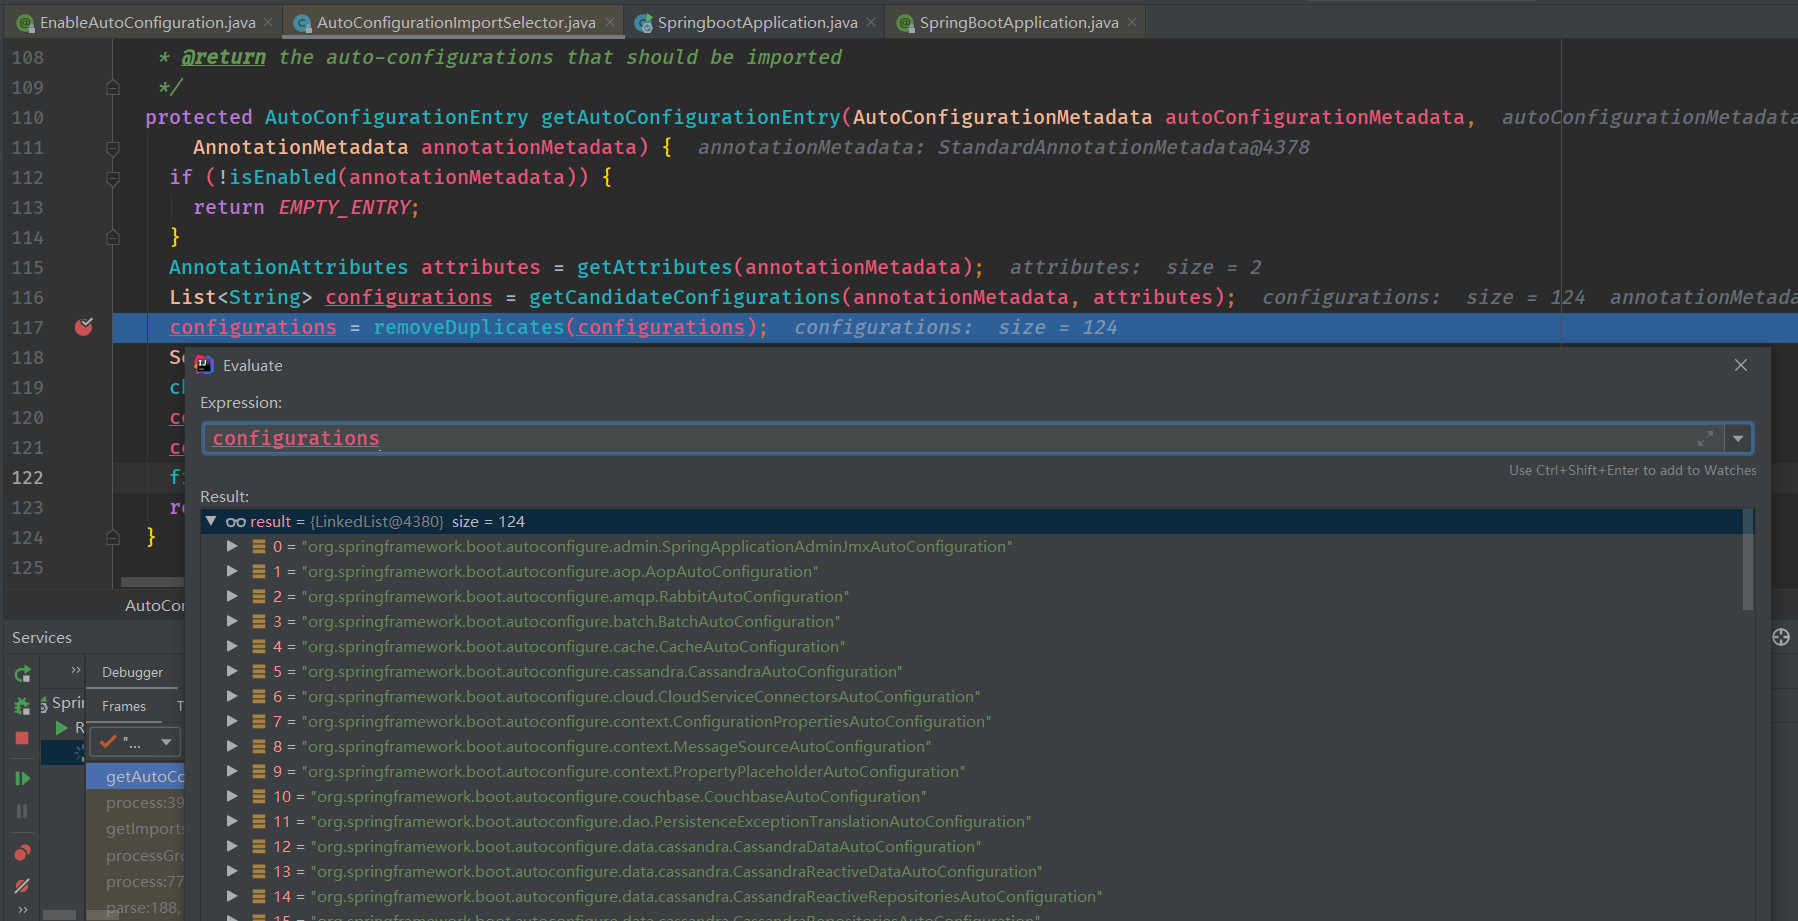Click the horizontal scrollbar under the editor
The height and width of the screenshot is (921, 1798).
[x=152, y=582]
